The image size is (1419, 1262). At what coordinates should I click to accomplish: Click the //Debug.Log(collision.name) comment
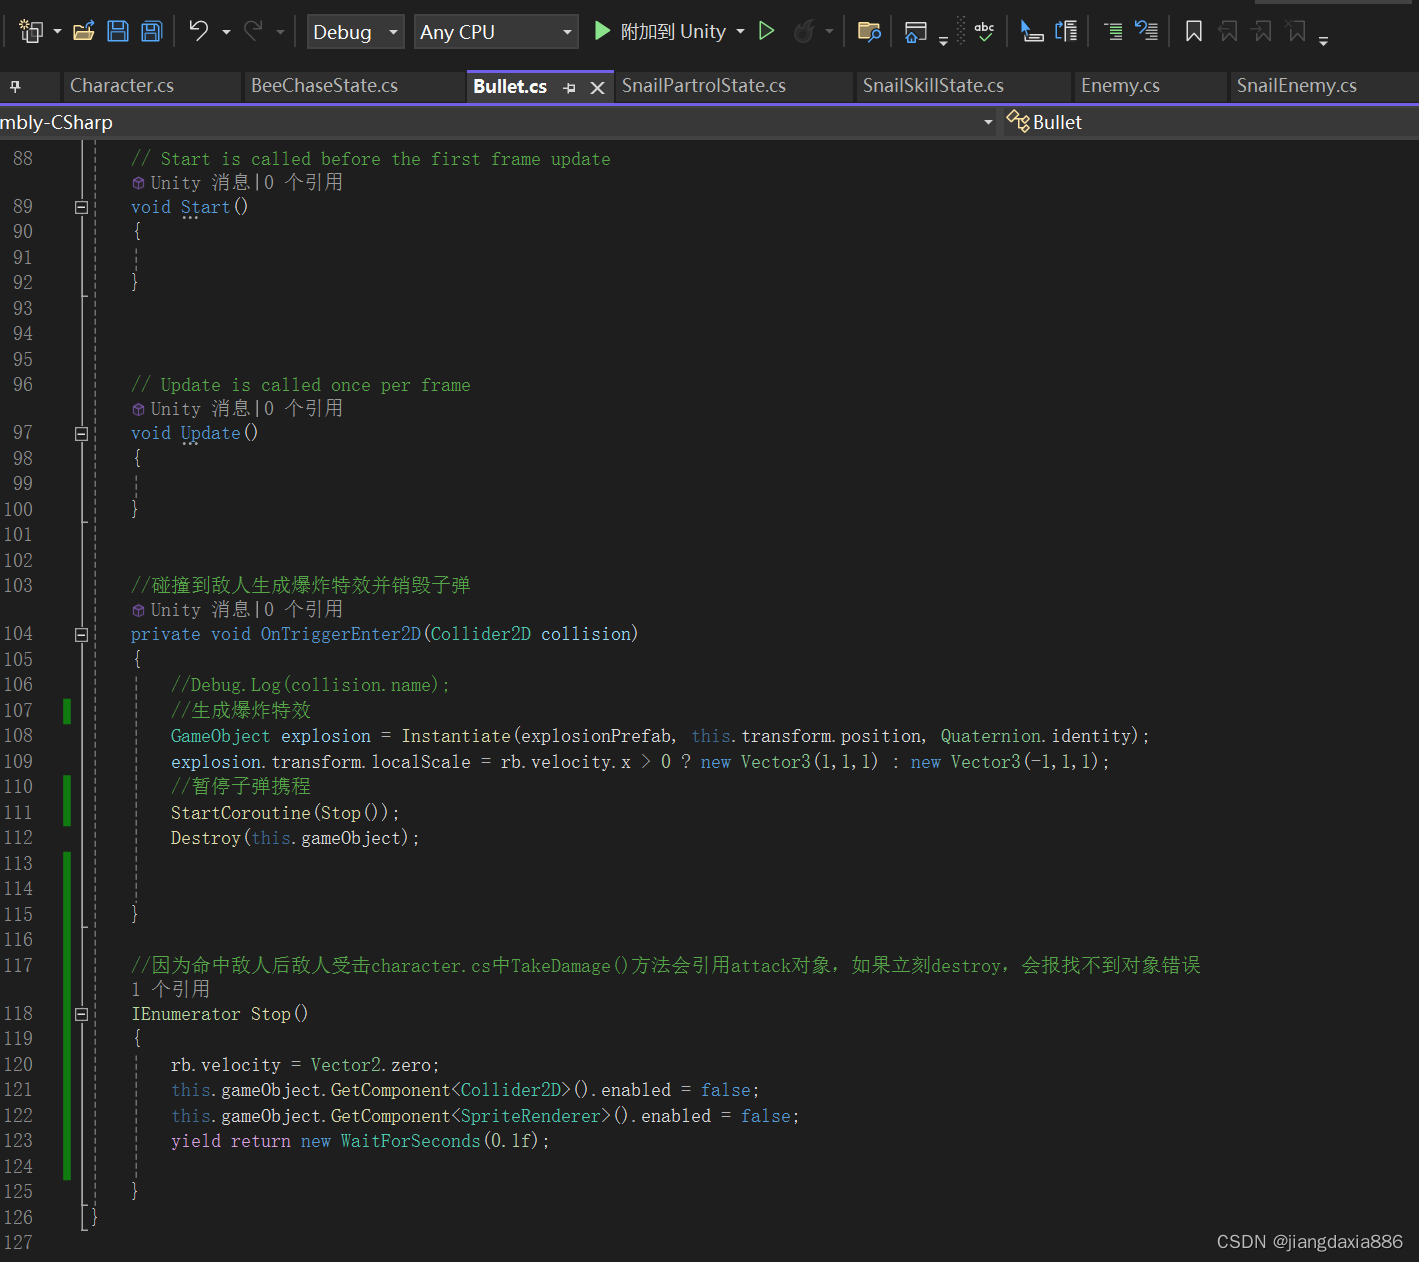[310, 685]
